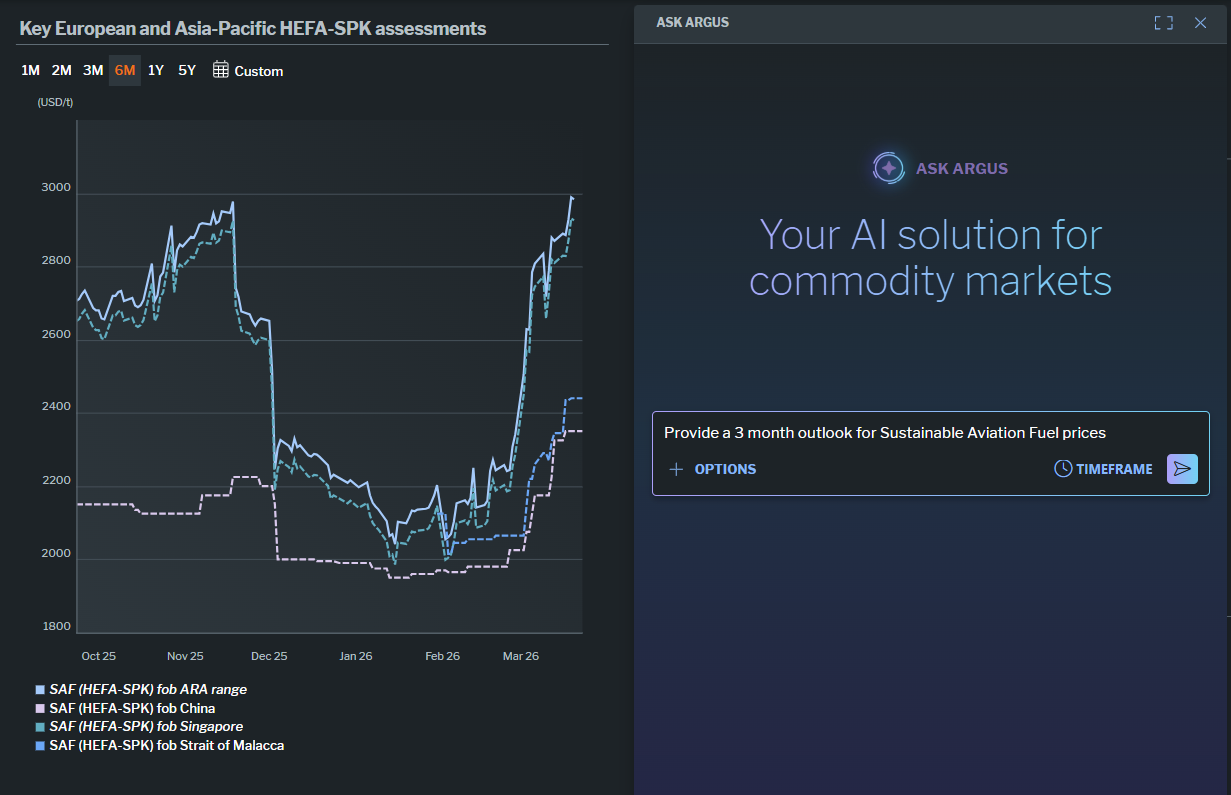Click the Strait of Malacca legend color swatch

point(40,745)
